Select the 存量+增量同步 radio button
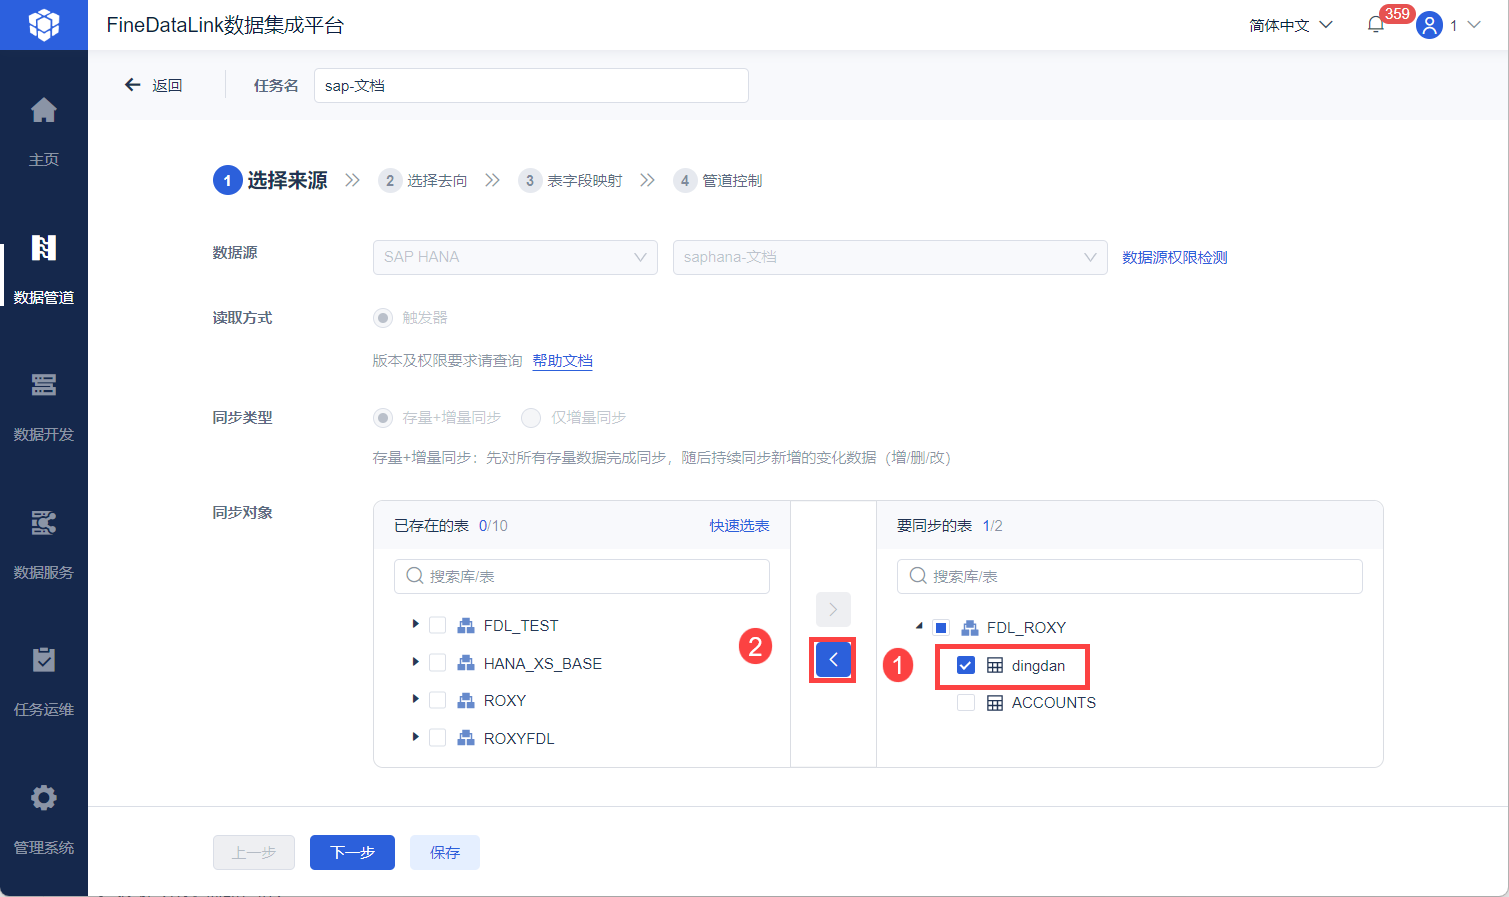Screen dimensions: 1509x897 coord(383,418)
